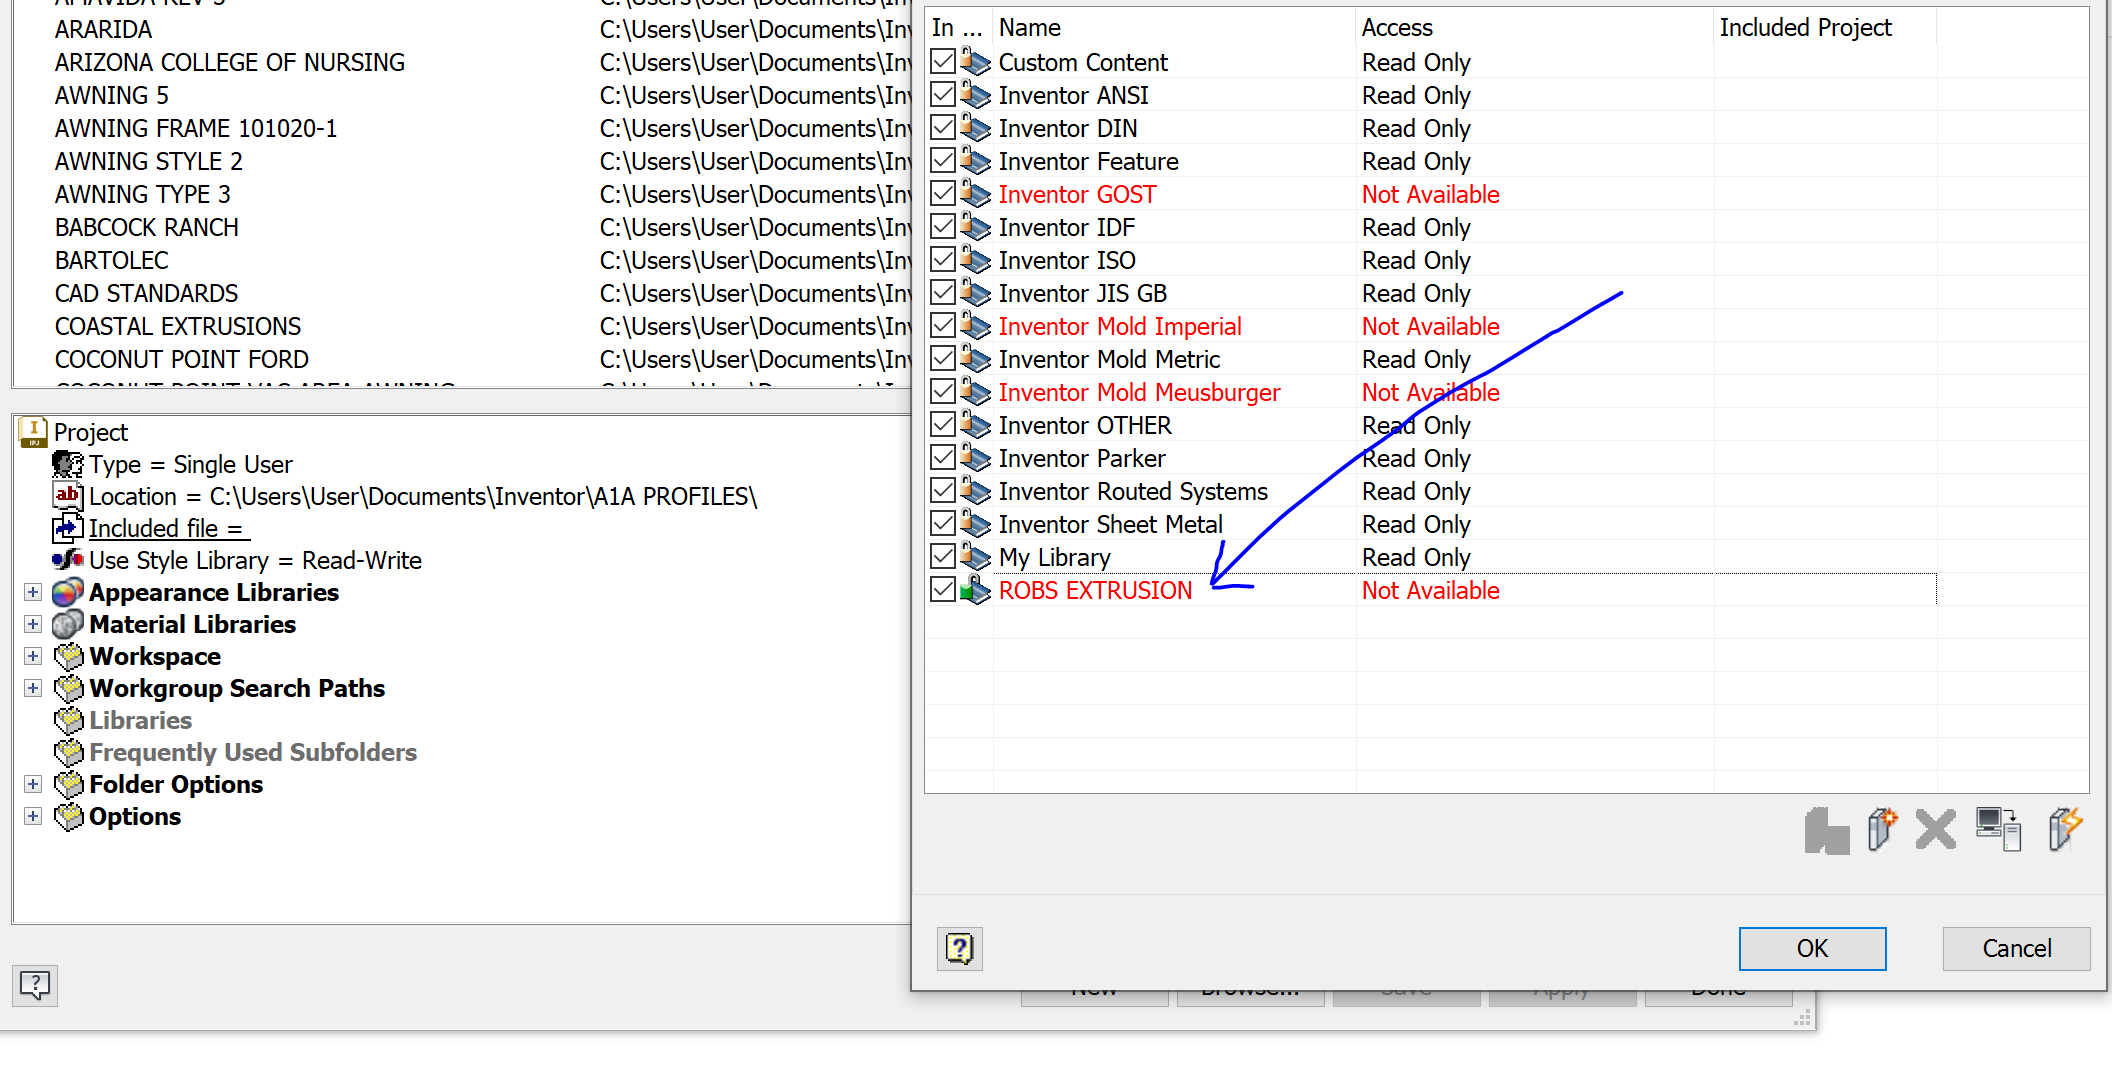Select the Inventor Sheet Metal library row
This screenshot has width=2112, height=1089.
pyautogui.click(x=1110, y=523)
